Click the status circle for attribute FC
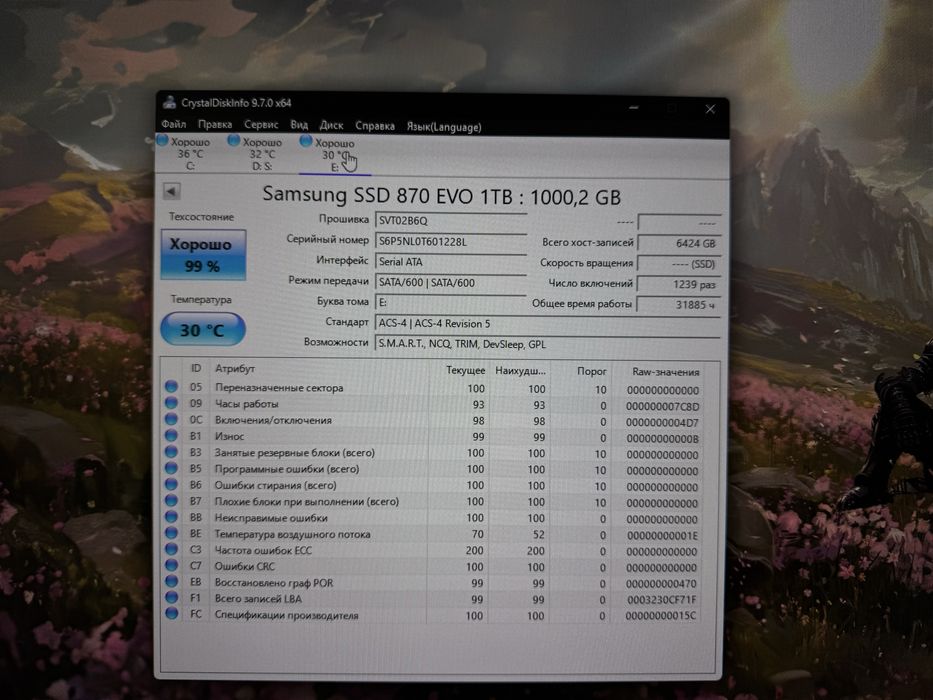933x700 pixels. pyautogui.click(x=171, y=613)
